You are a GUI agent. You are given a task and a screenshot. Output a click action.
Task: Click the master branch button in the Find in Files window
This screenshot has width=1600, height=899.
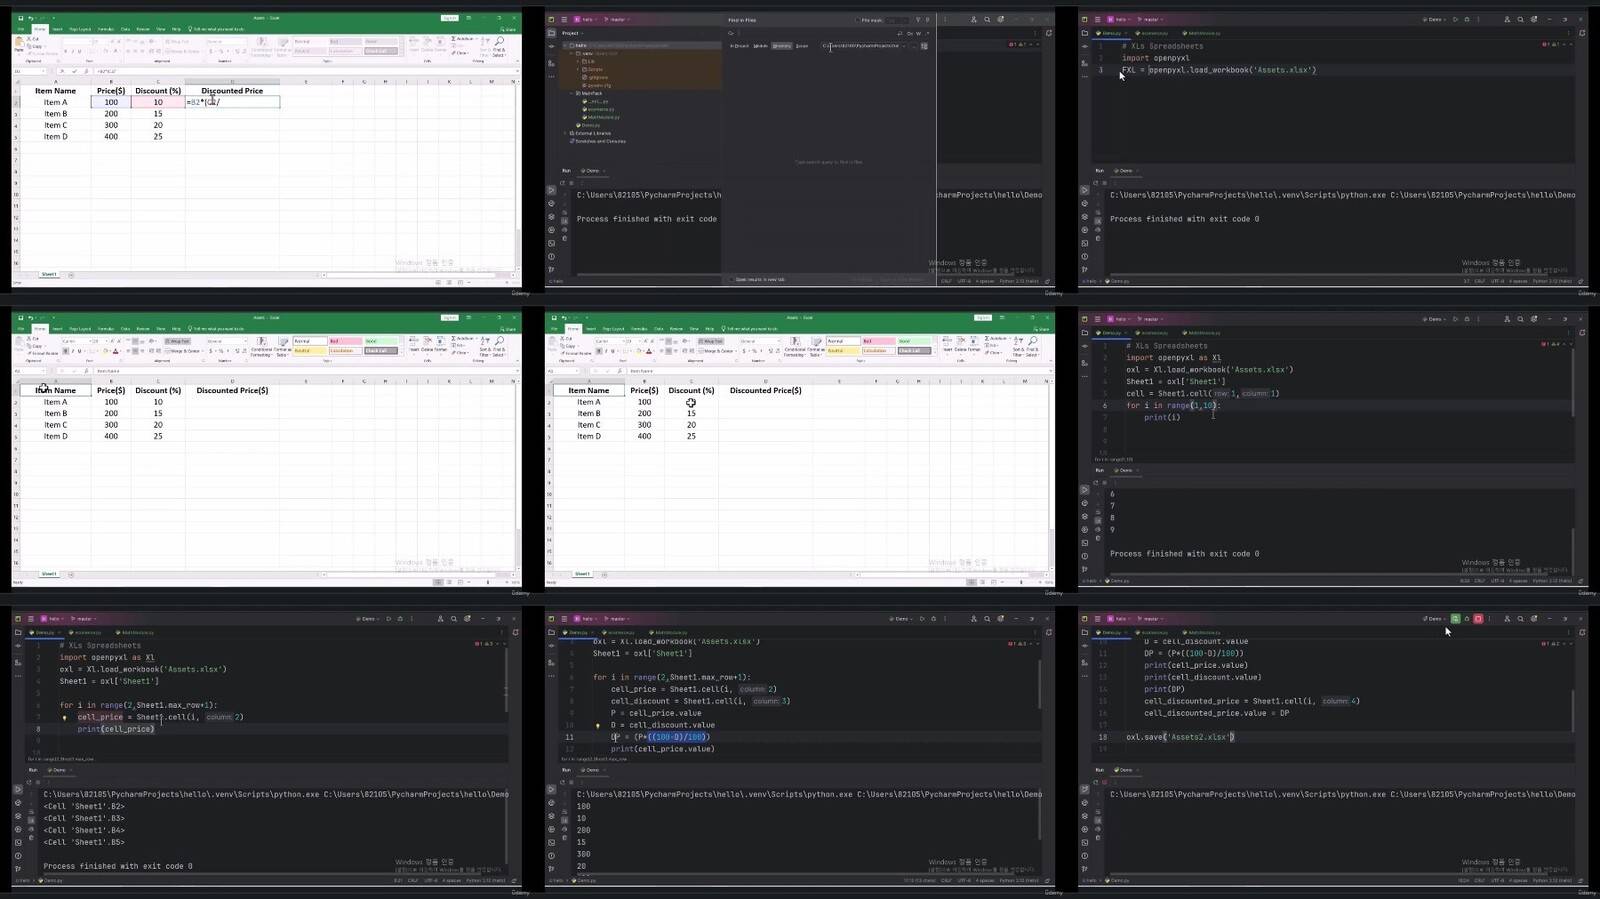pos(617,19)
